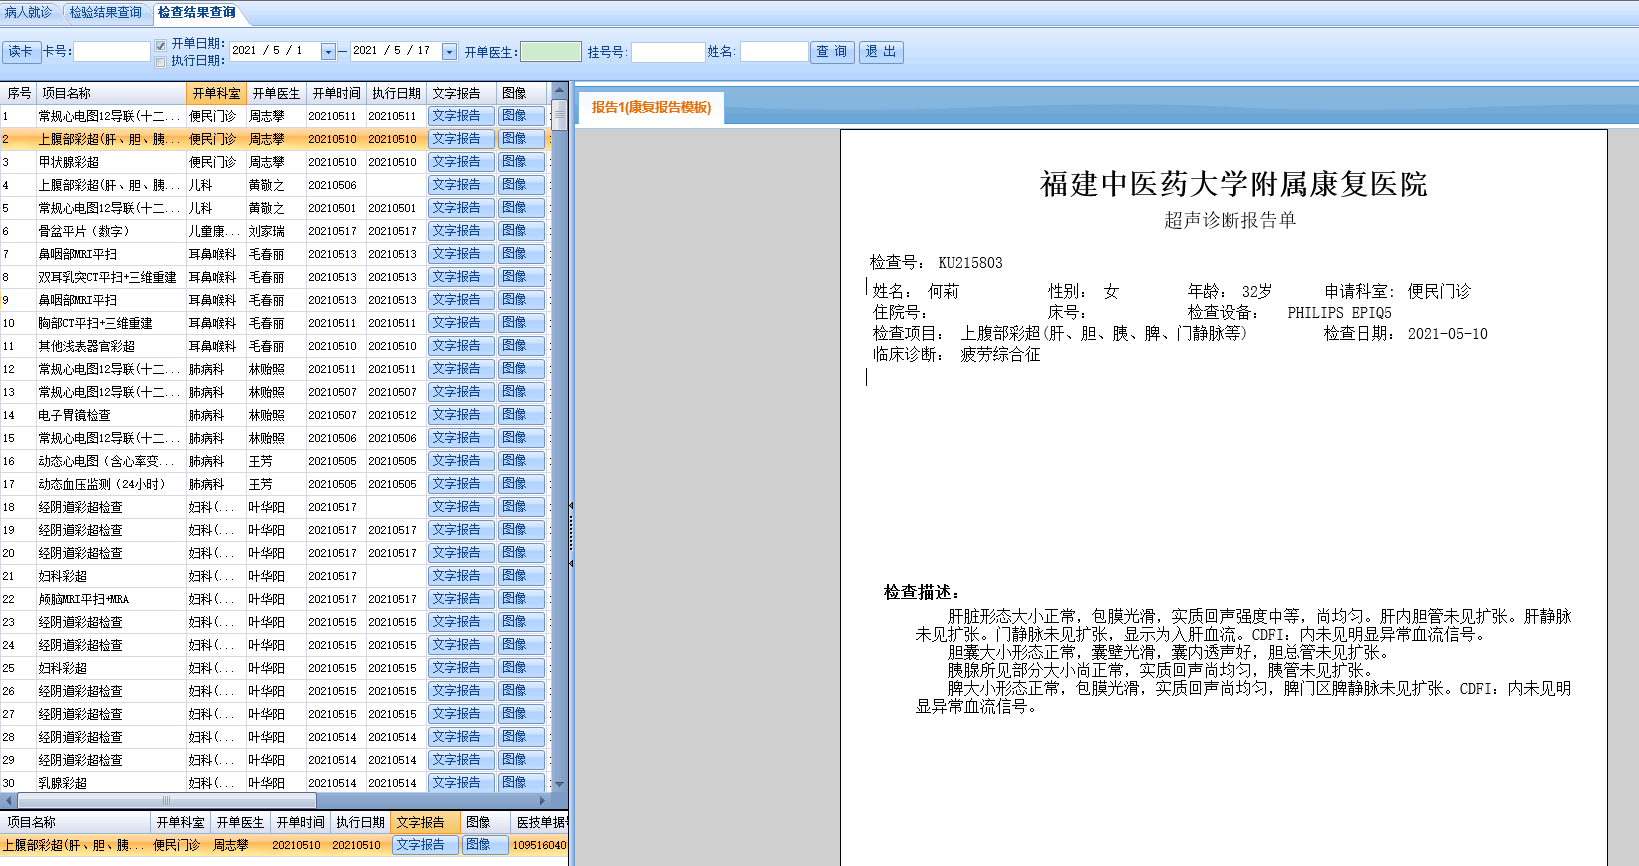Select the 乳腺彩超 row
1639x866 pixels.
coord(275,783)
